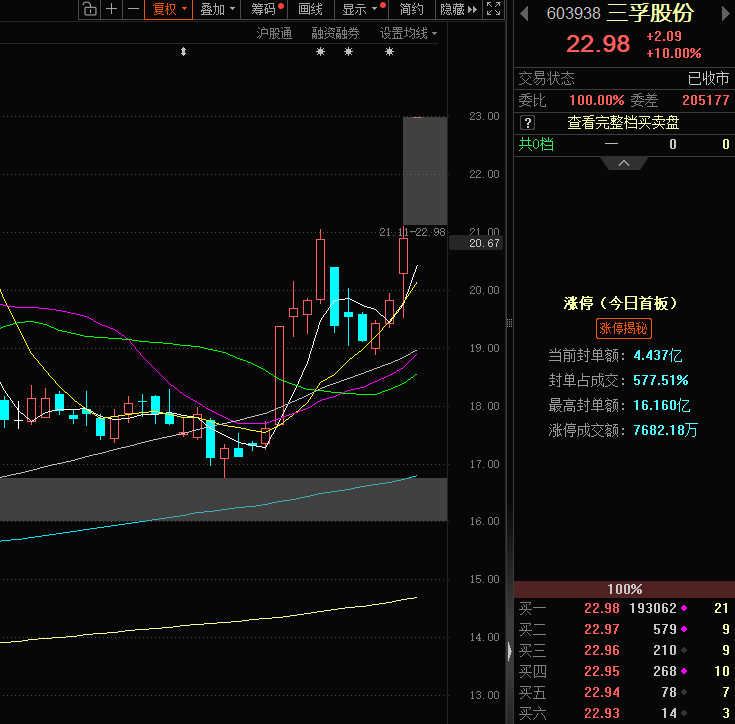Open the 复权 dropdown
Viewport: 735px width, 724px height.
pyautogui.click(x=169, y=9)
